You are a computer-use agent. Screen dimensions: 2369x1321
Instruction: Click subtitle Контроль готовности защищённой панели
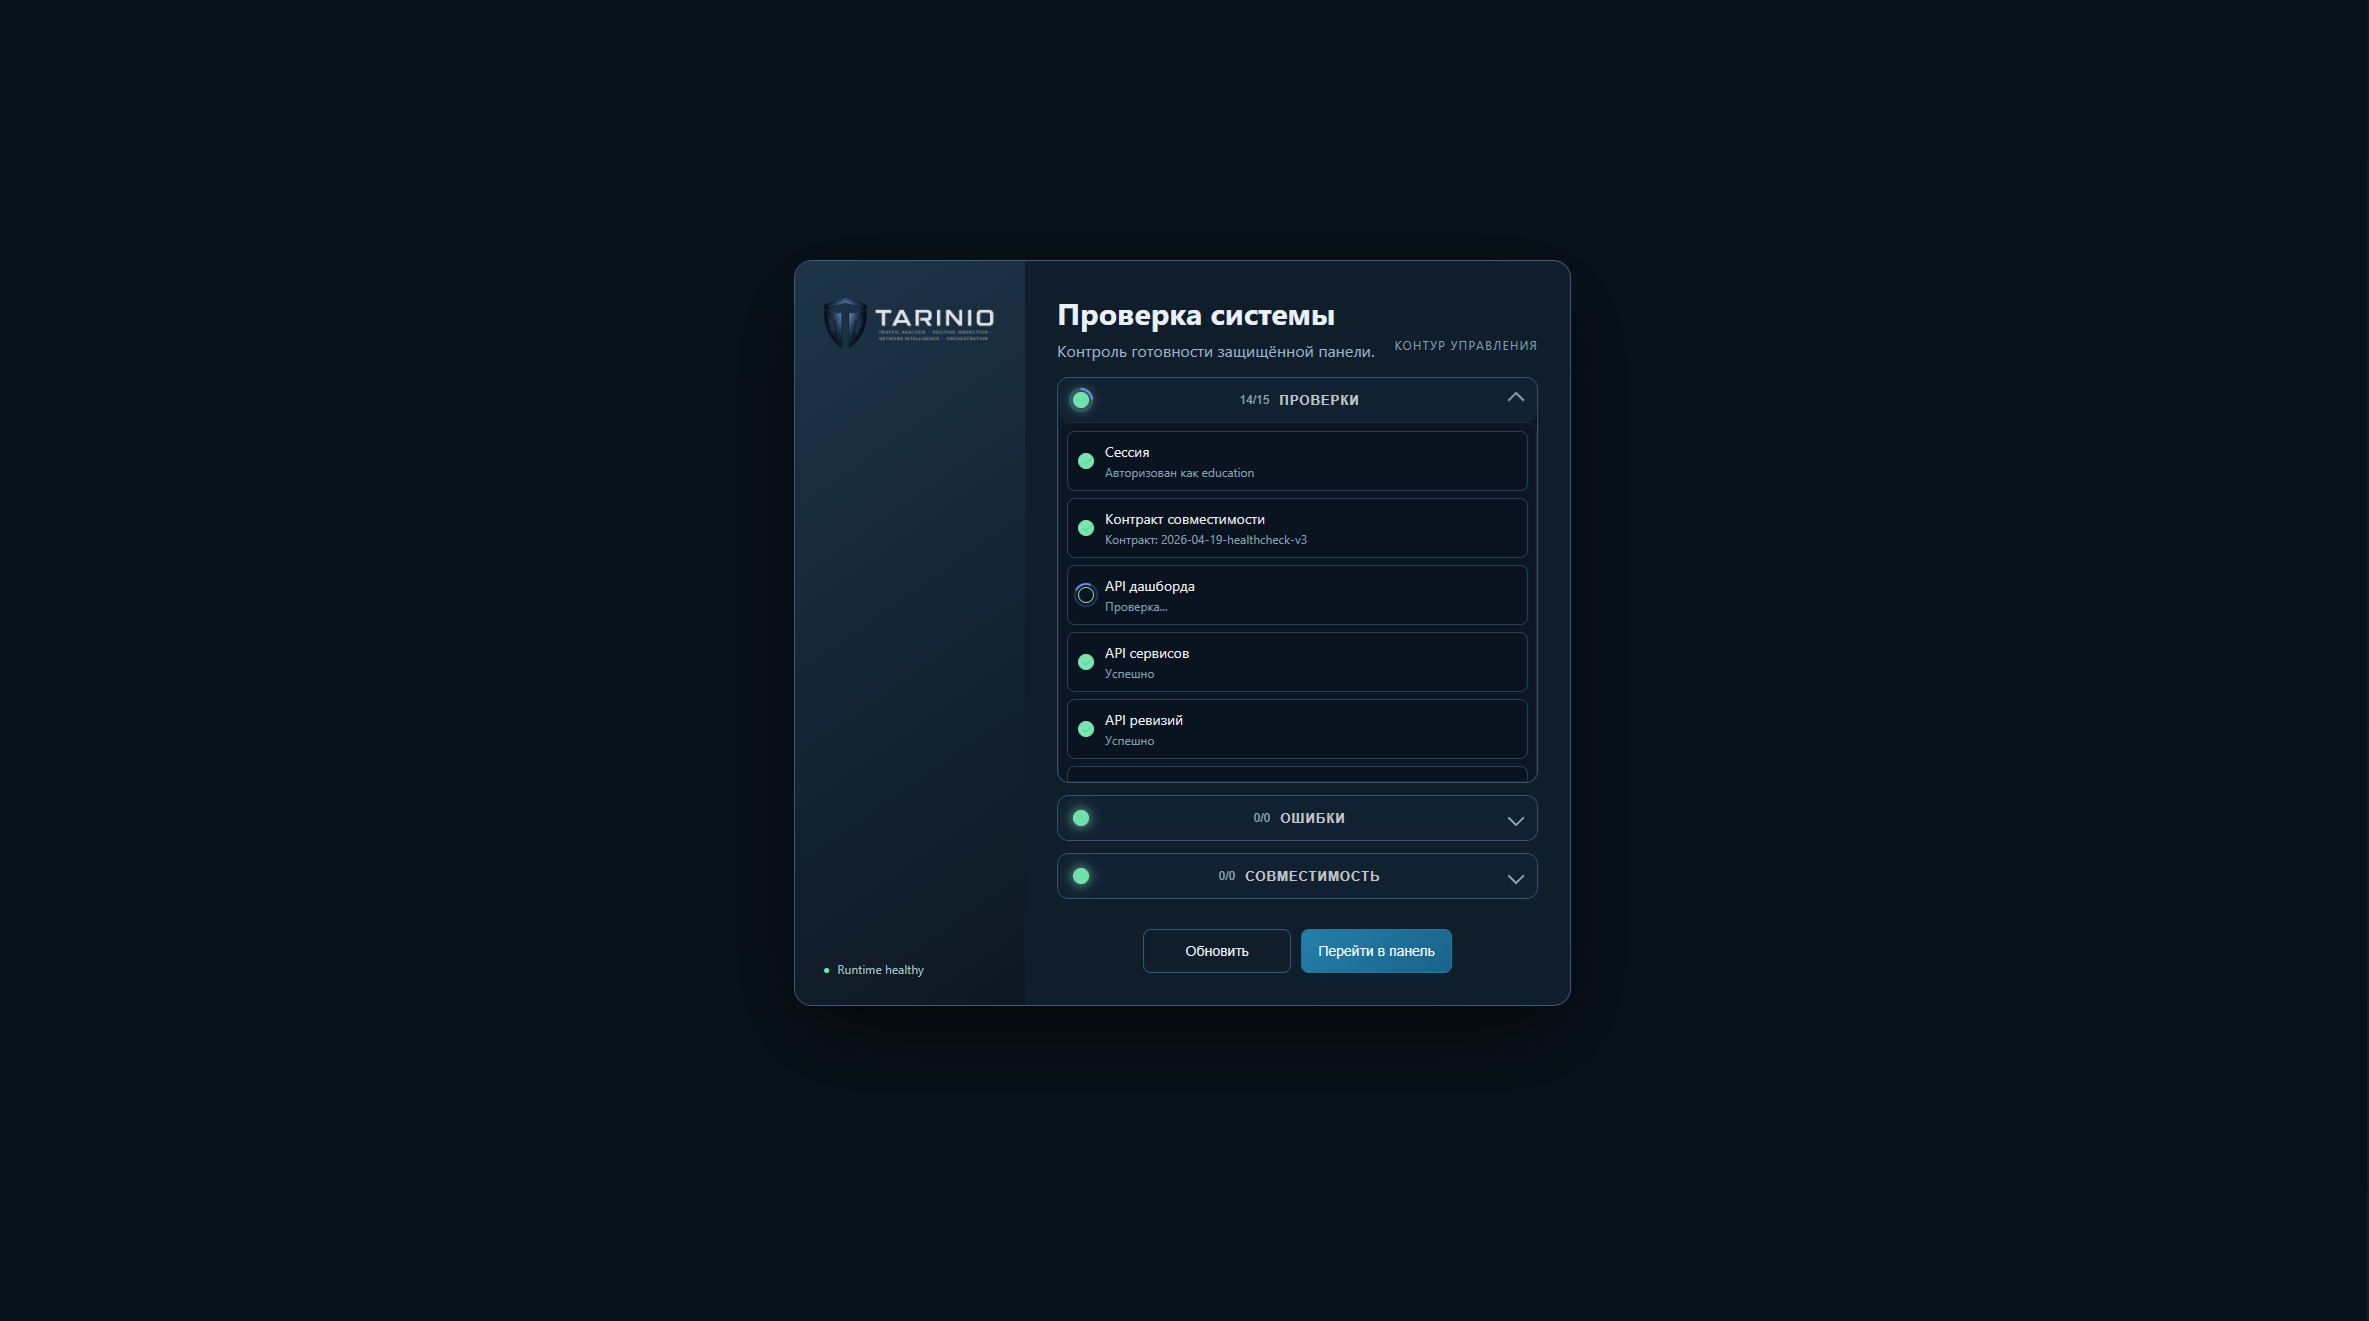tap(1215, 352)
